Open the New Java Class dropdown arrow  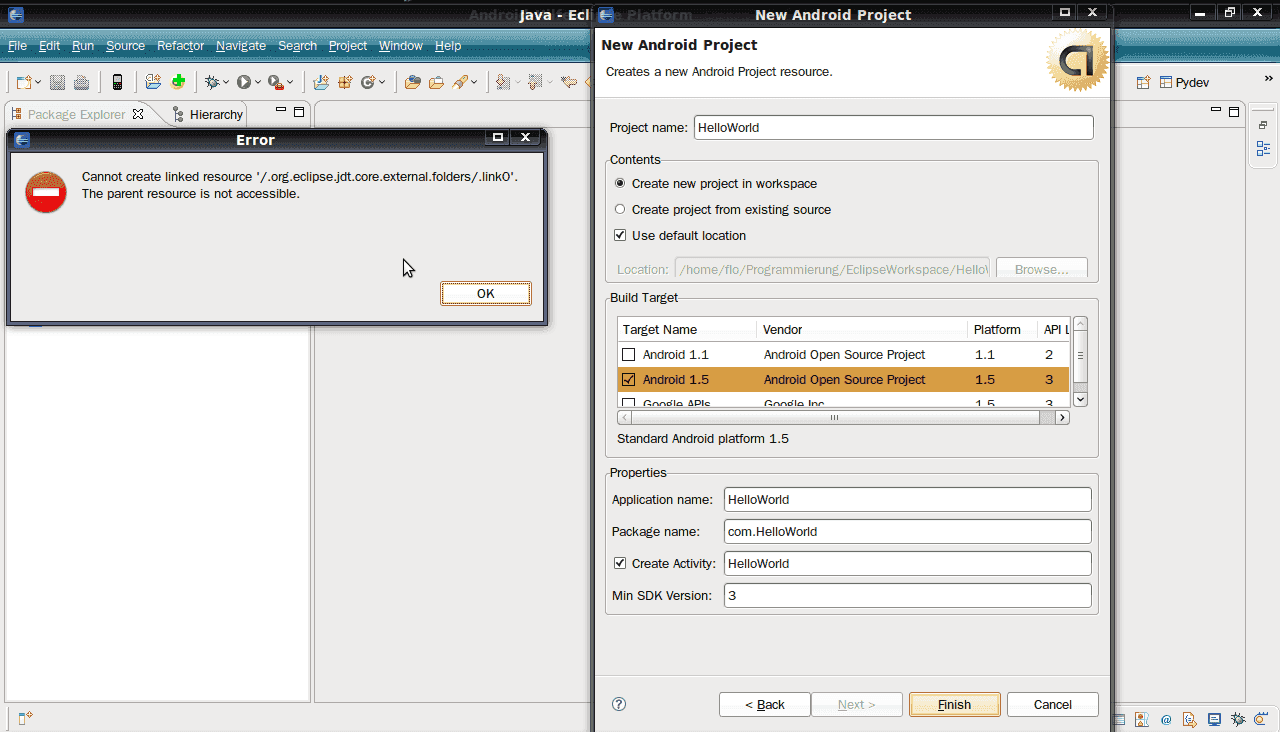(x=382, y=83)
